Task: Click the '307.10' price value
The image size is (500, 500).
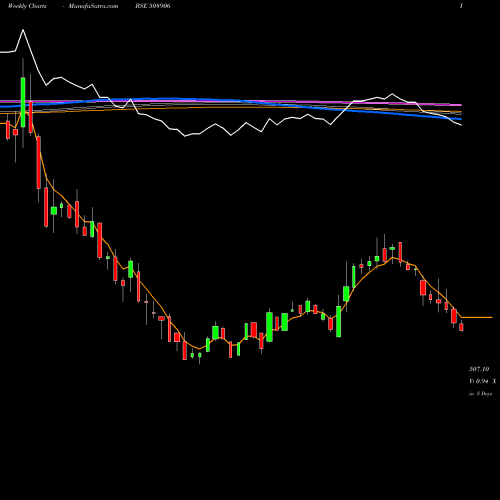Action: point(479,369)
